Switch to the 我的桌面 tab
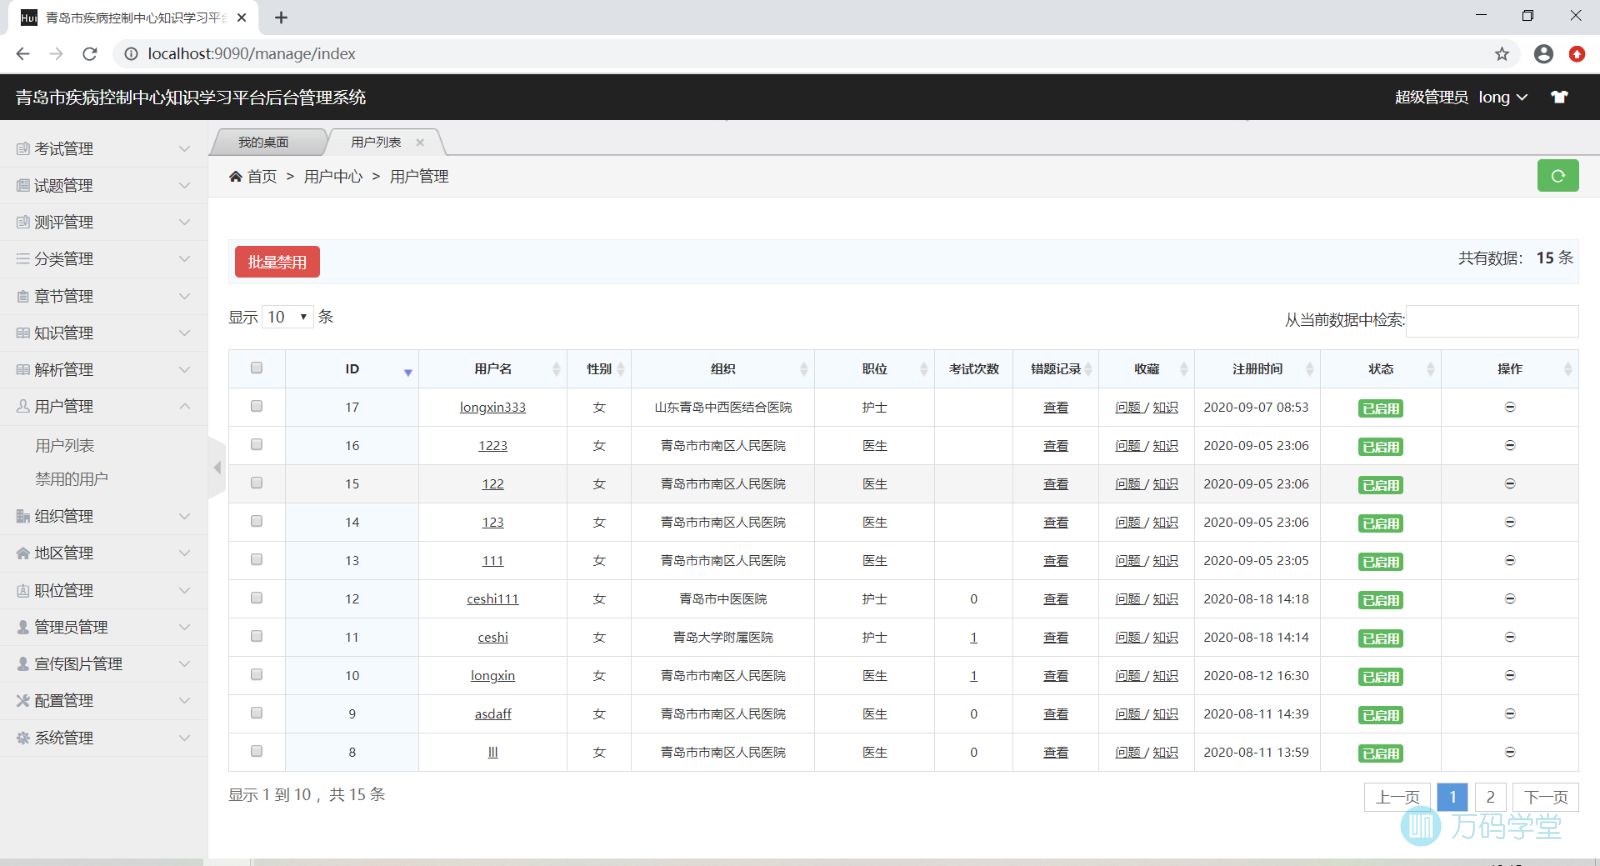1600x866 pixels. coord(264,142)
